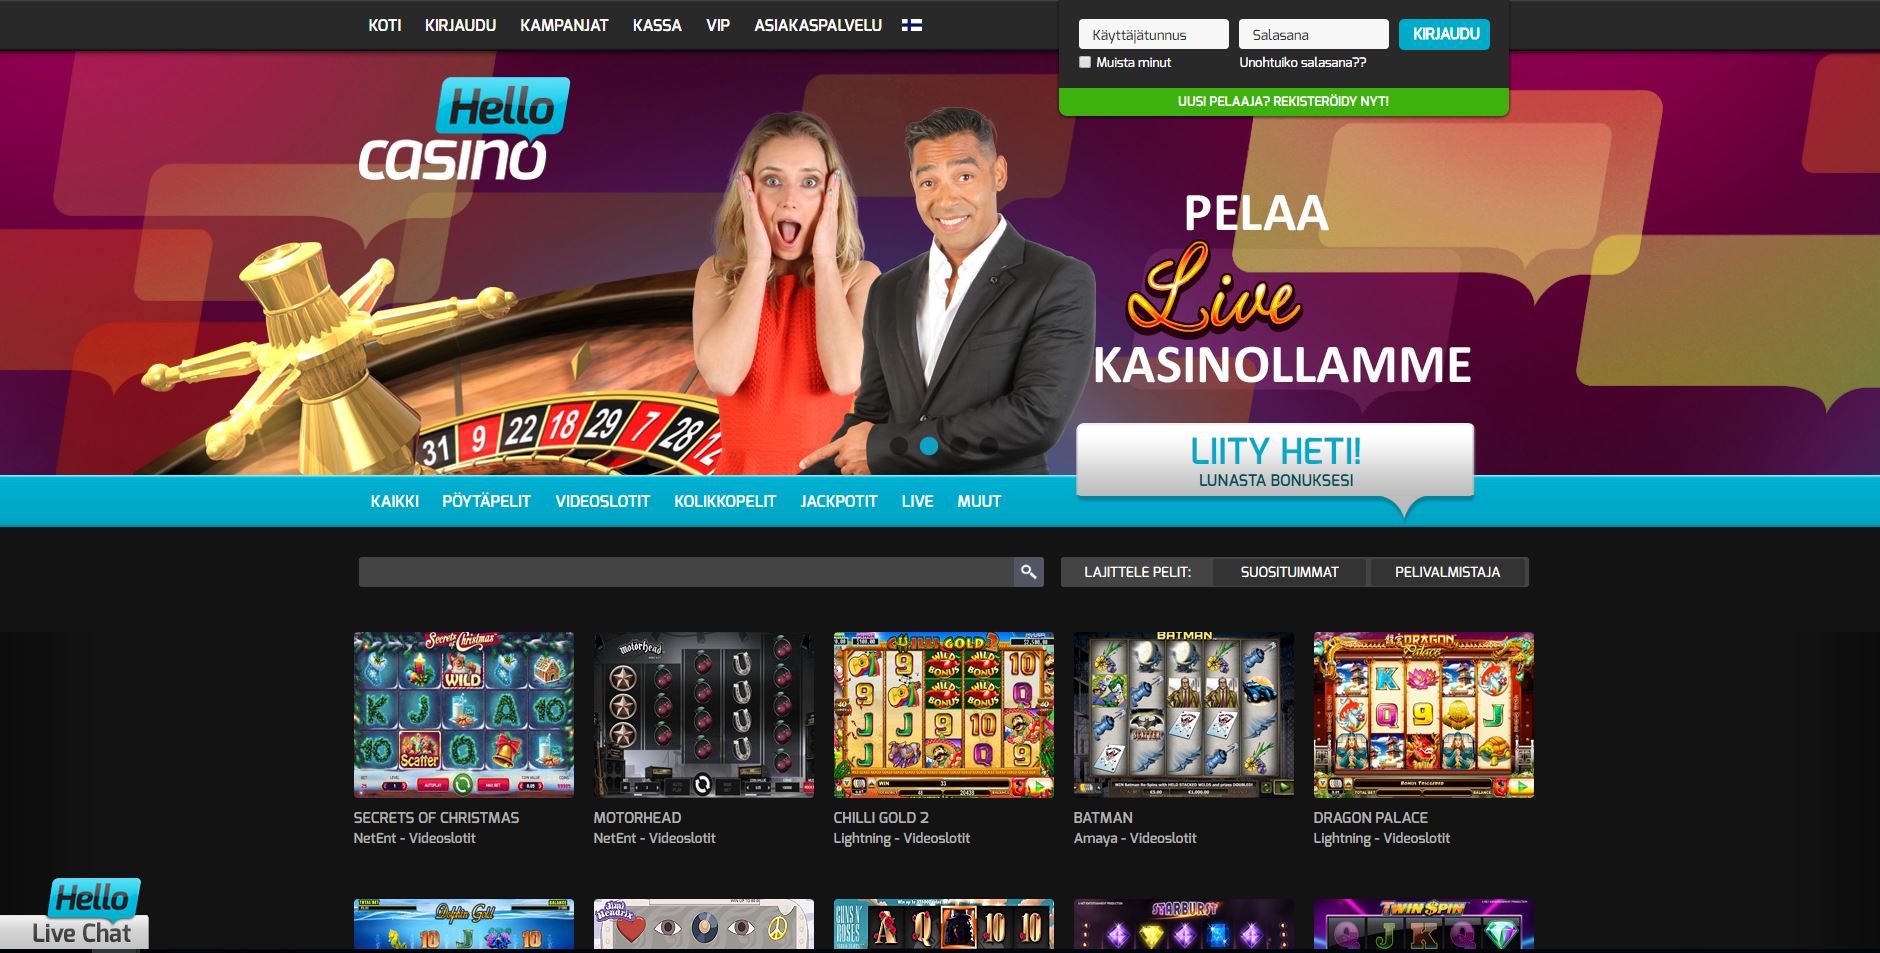
Task: Click the game search input field
Action: [x=686, y=572]
